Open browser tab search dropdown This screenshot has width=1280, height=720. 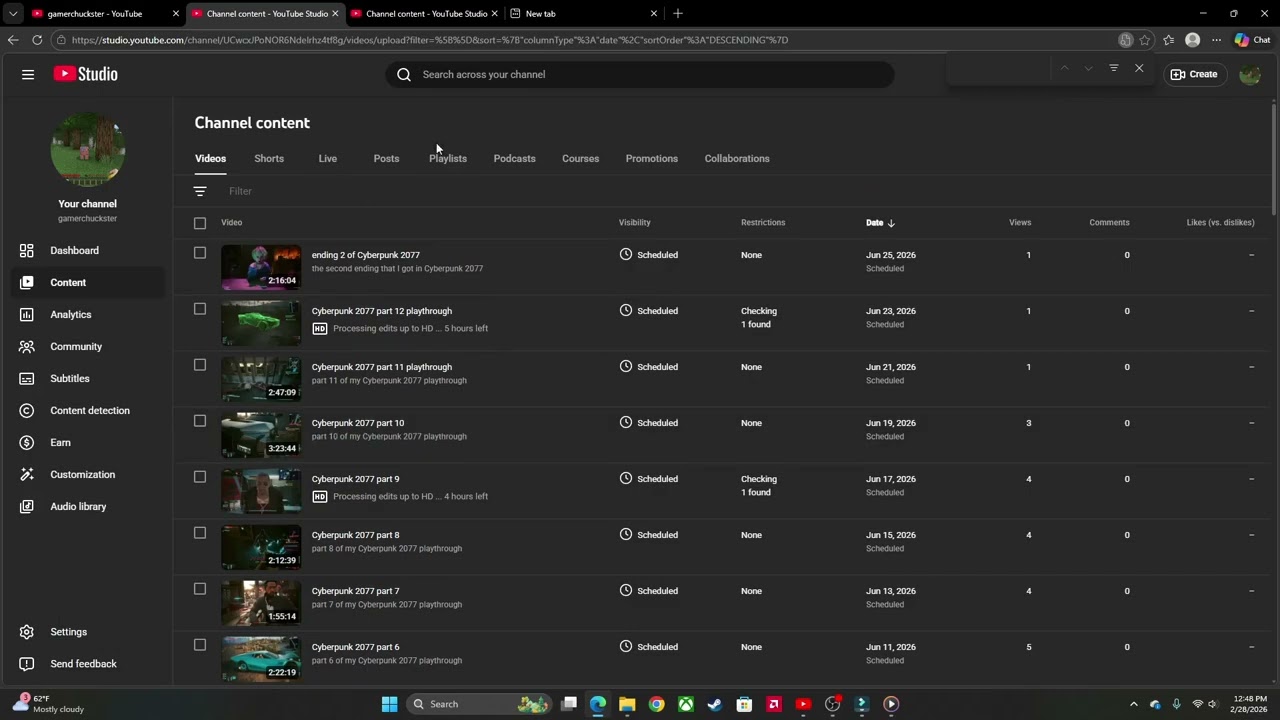[x=13, y=13]
